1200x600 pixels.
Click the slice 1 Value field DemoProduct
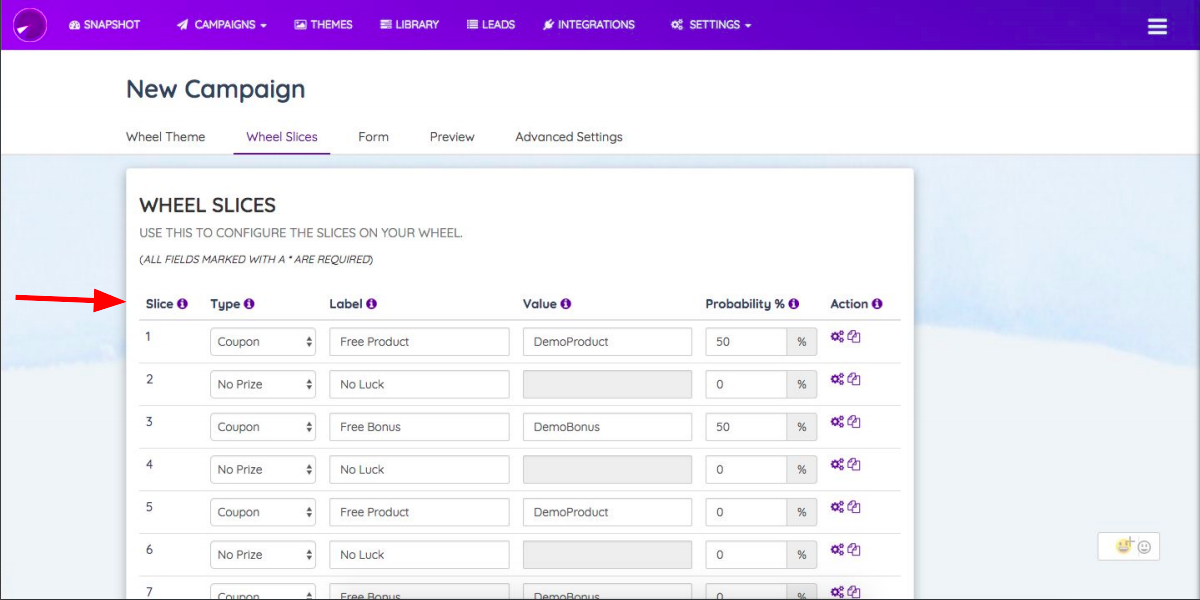(607, 342)
